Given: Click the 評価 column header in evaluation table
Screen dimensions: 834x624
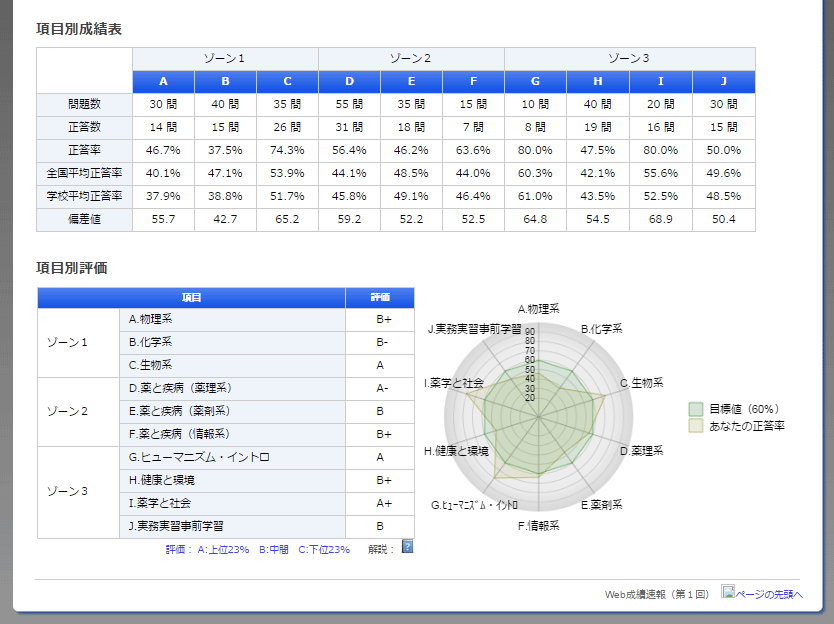Looking at the screenshot, I should click(x=379, y=298).
